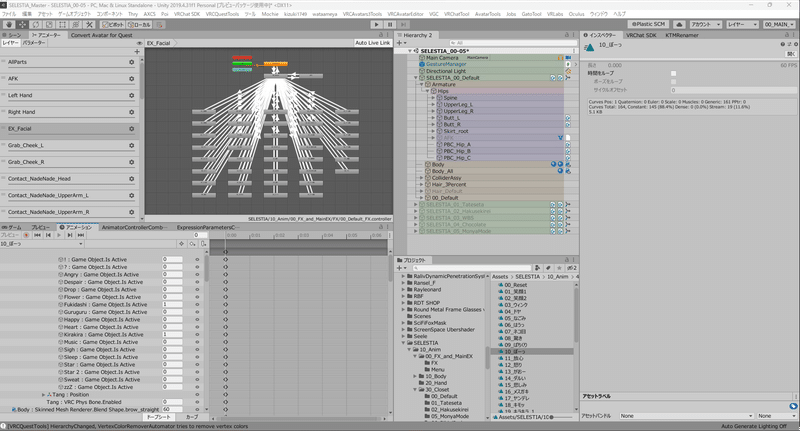Expand SELESTIA_01_Tateseta in Hierarchy

pos(416,205)
